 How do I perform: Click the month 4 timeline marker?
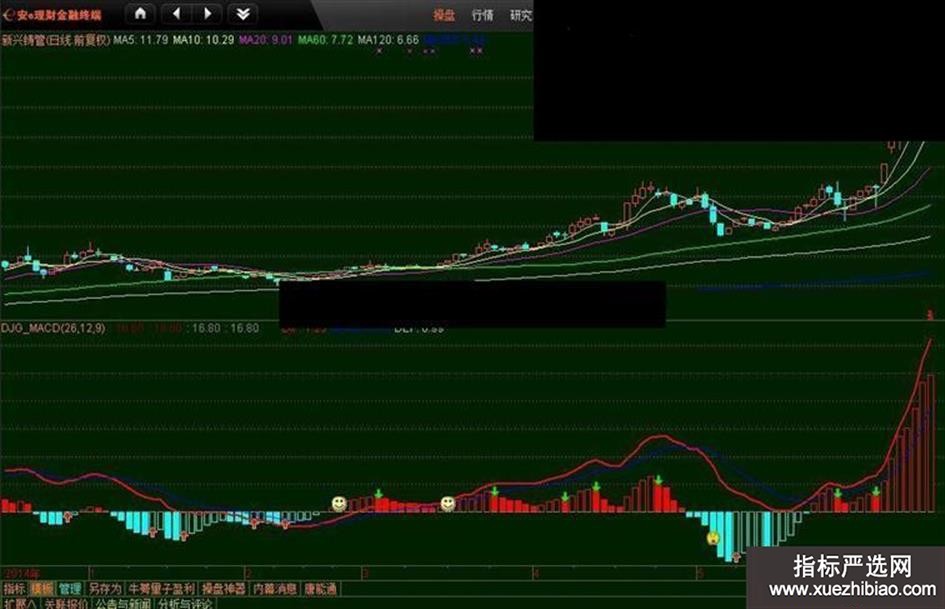click(536, 573)
